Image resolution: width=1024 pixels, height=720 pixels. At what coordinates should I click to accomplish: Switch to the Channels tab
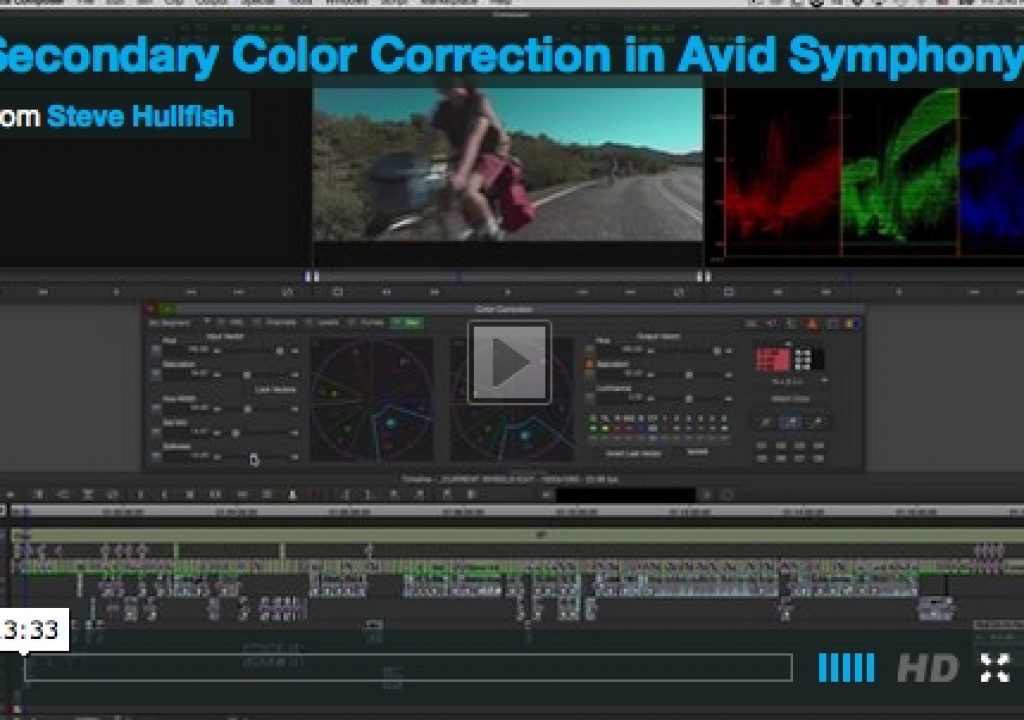point(276,323)
